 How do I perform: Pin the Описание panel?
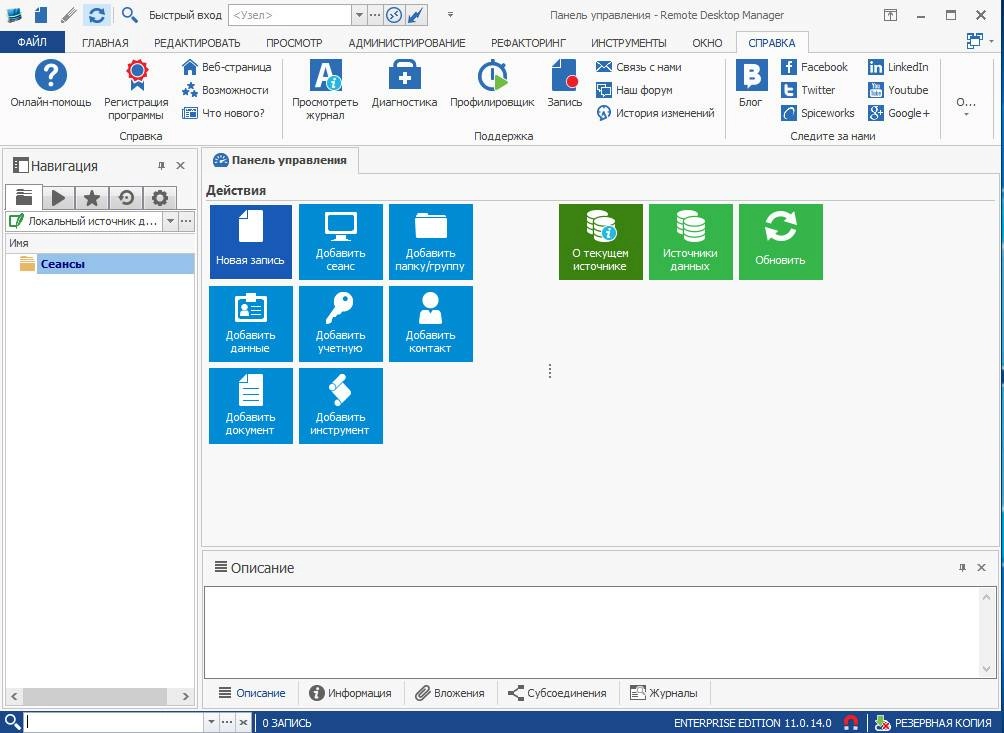tap(962, 567)
